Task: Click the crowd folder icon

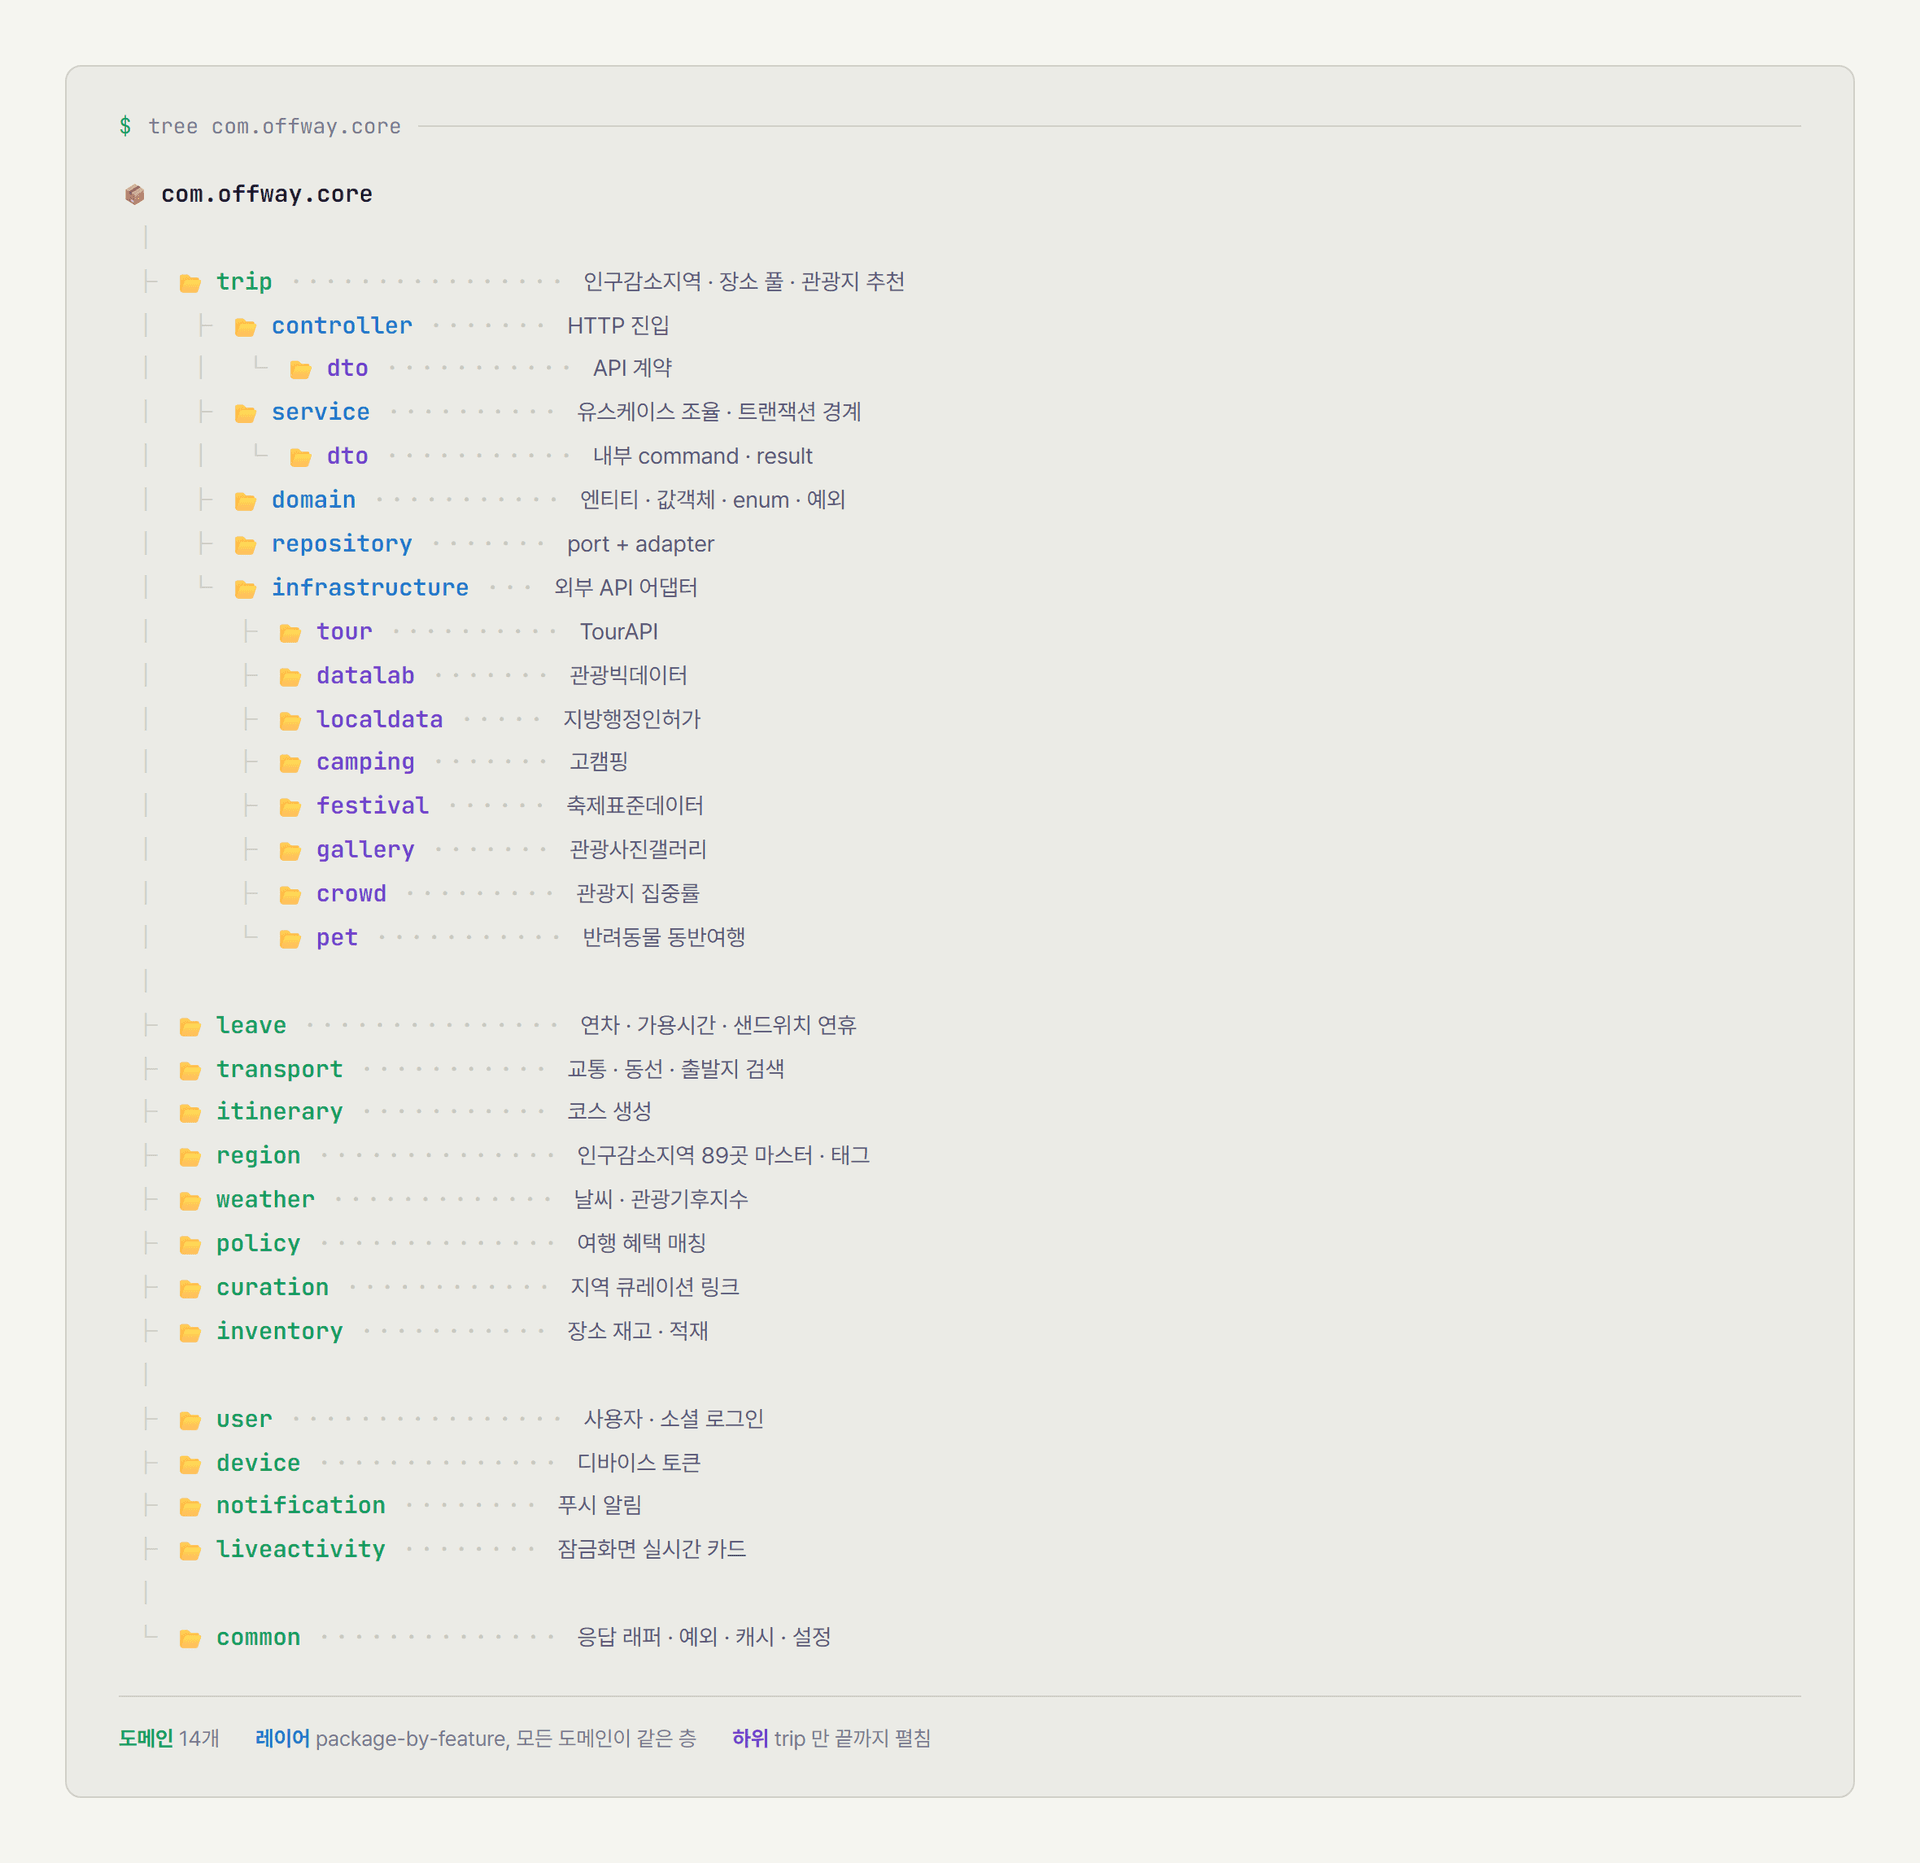Action: 290,895
